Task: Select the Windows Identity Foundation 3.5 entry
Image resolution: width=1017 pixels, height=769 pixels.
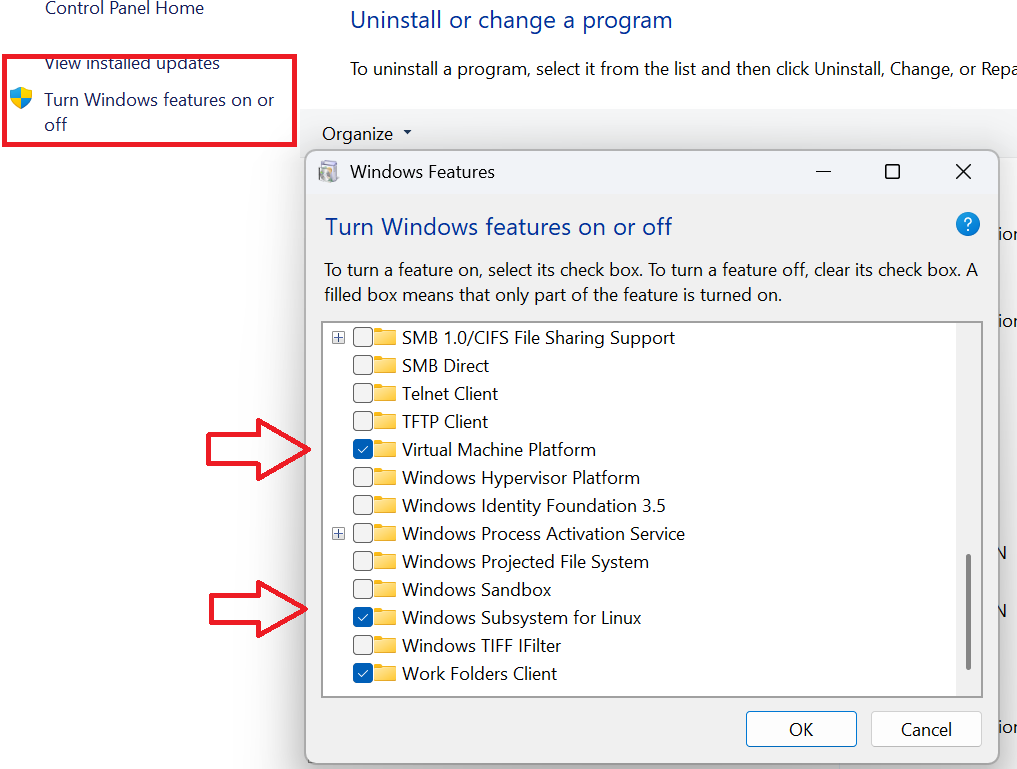Action: click(x=533, y=506)
